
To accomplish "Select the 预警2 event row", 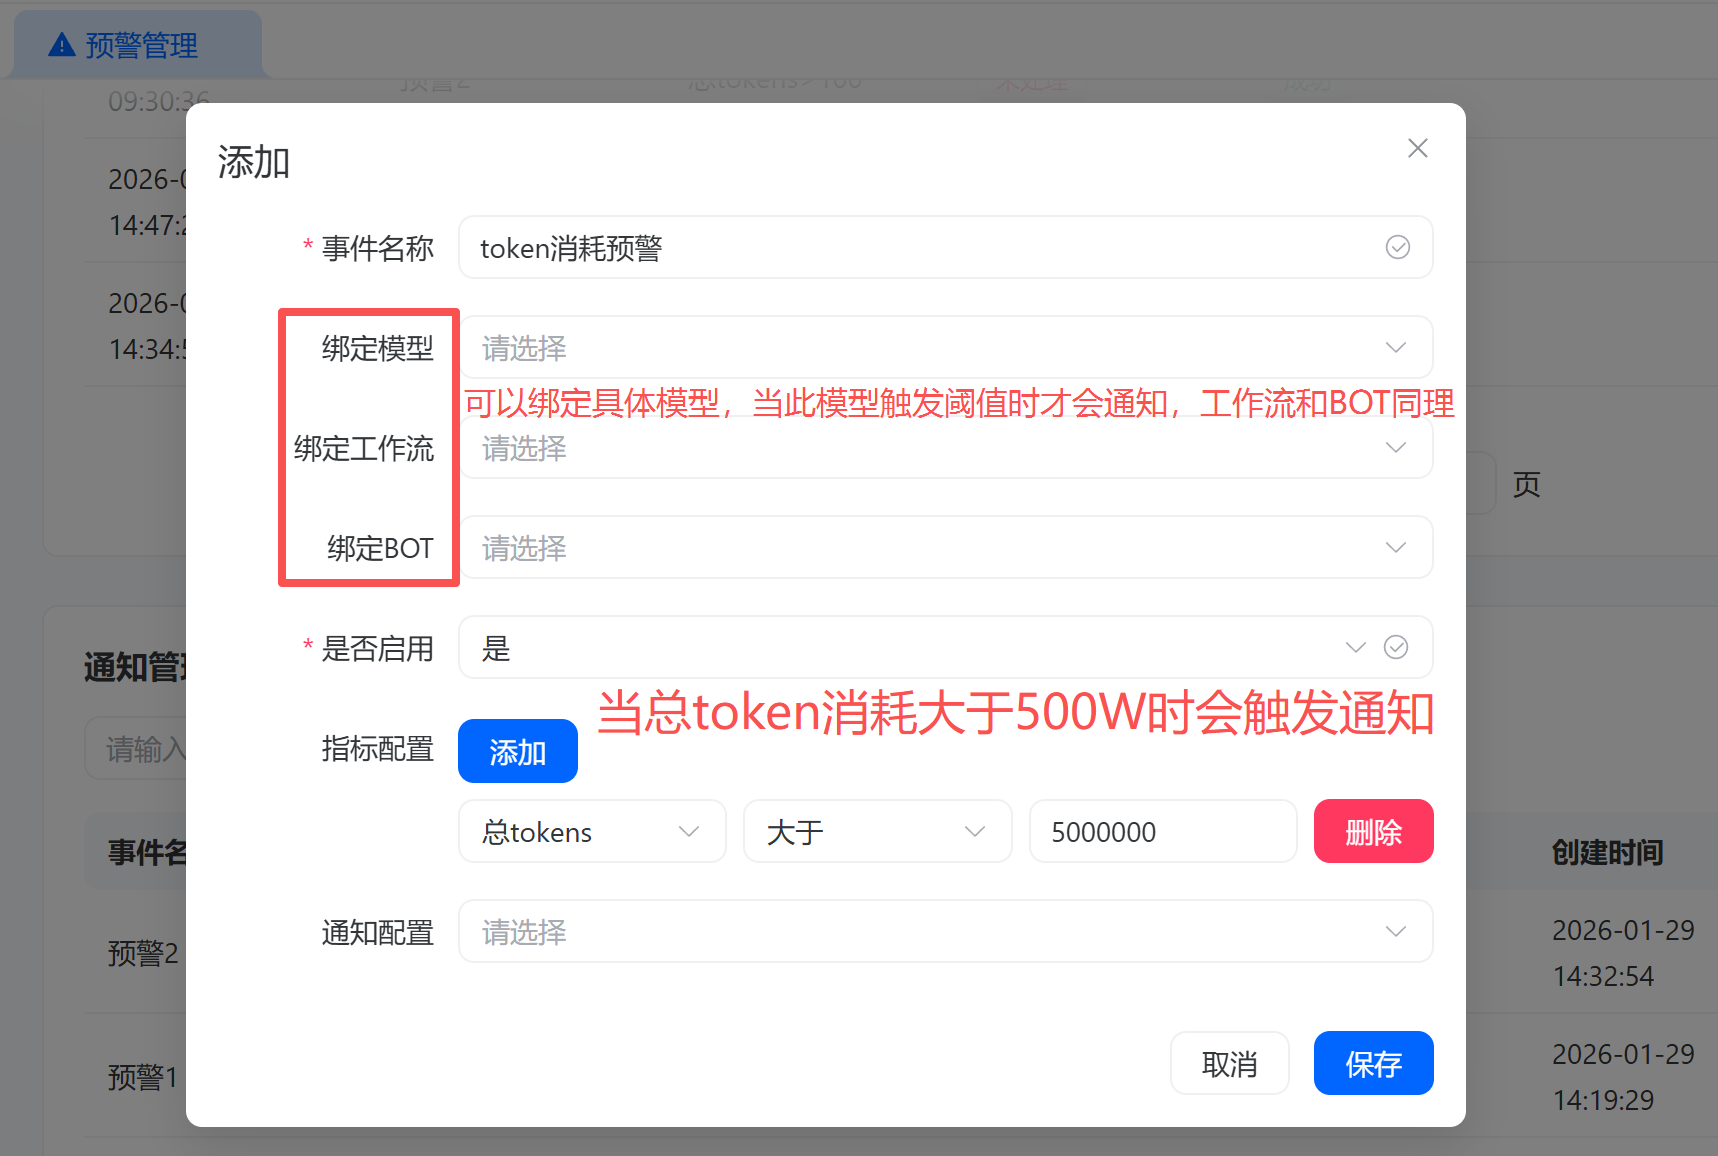I will (x=143, y=953).
